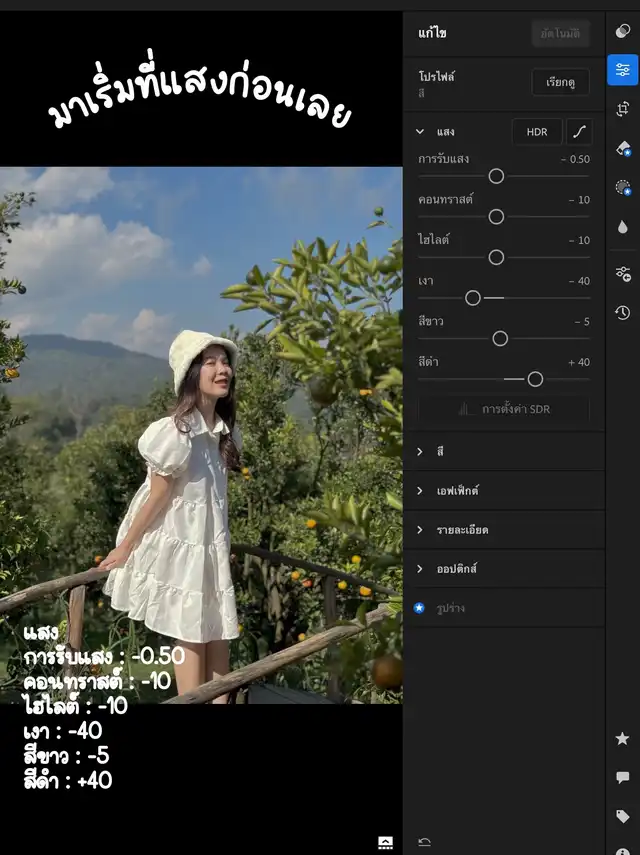
Task: Open the Crop and rotate tool
Action: [623, 109]
